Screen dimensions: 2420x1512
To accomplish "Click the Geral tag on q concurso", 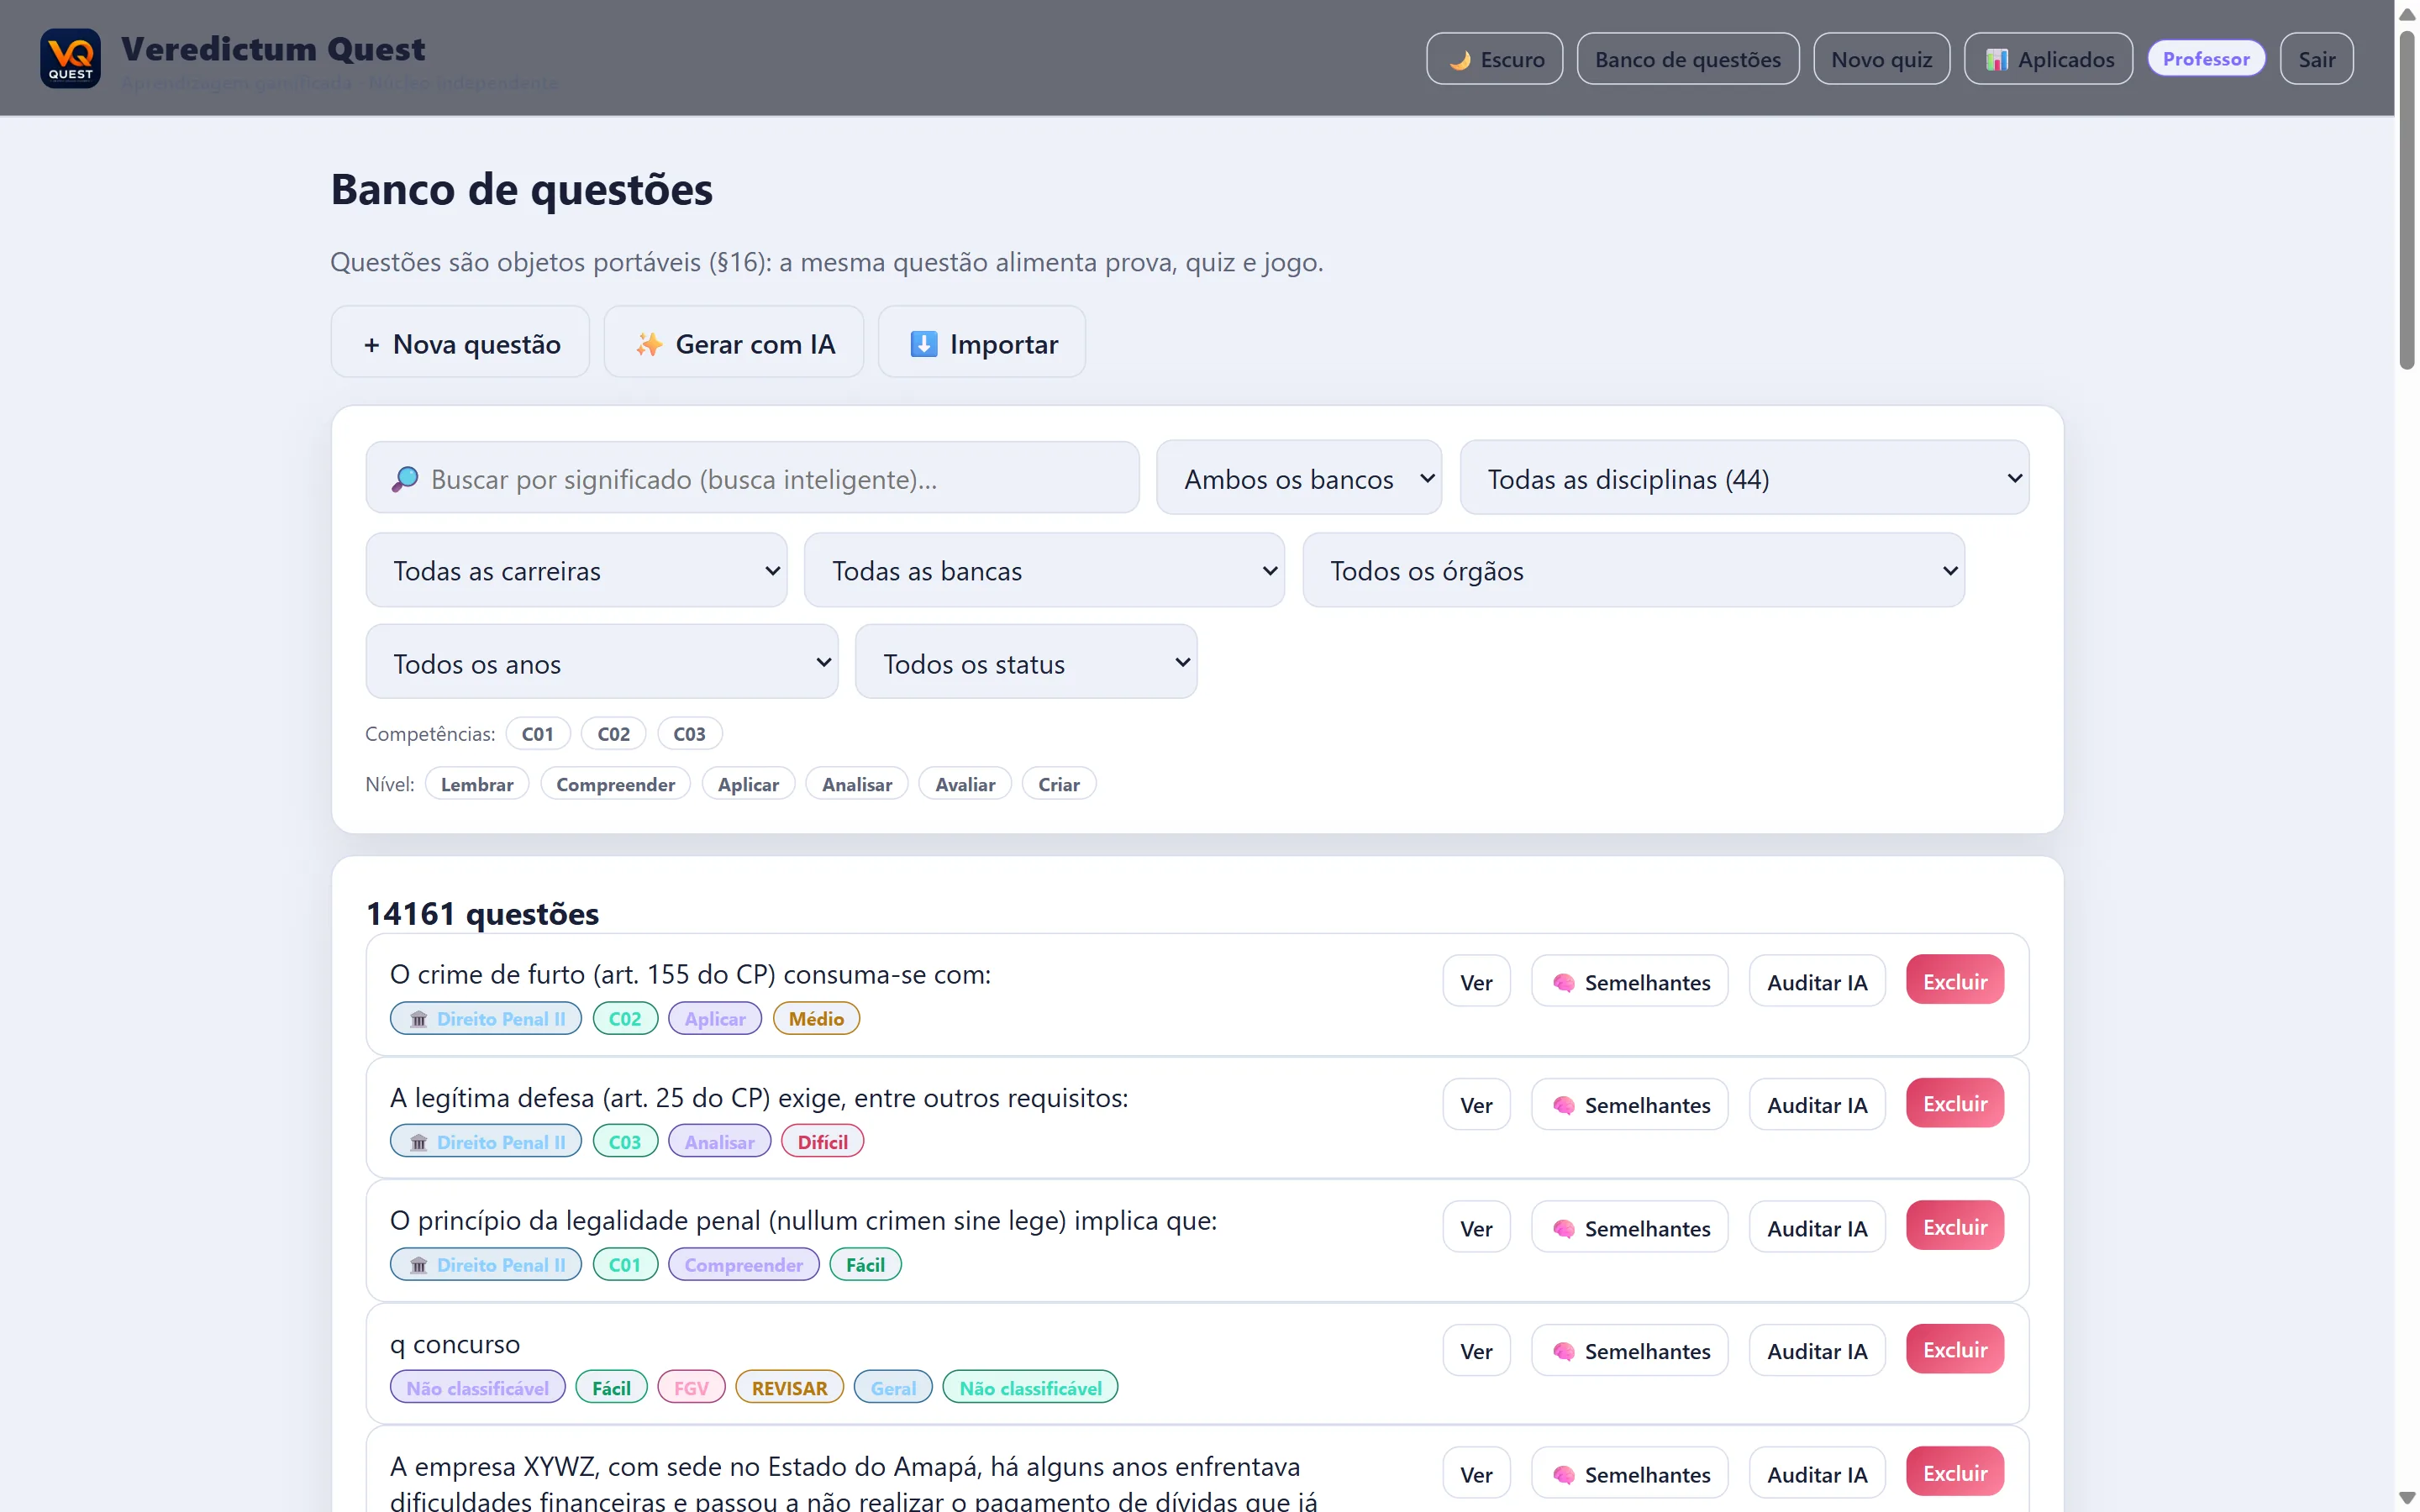I will (x=893, y=1388).
